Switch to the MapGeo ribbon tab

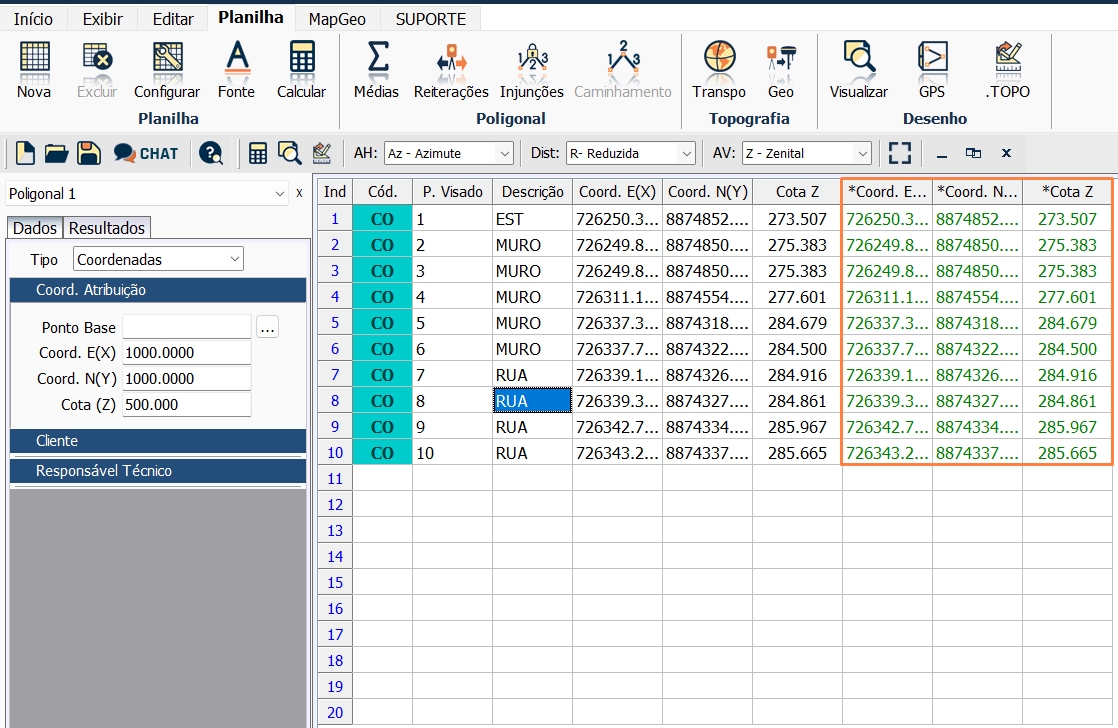[337, 19]
